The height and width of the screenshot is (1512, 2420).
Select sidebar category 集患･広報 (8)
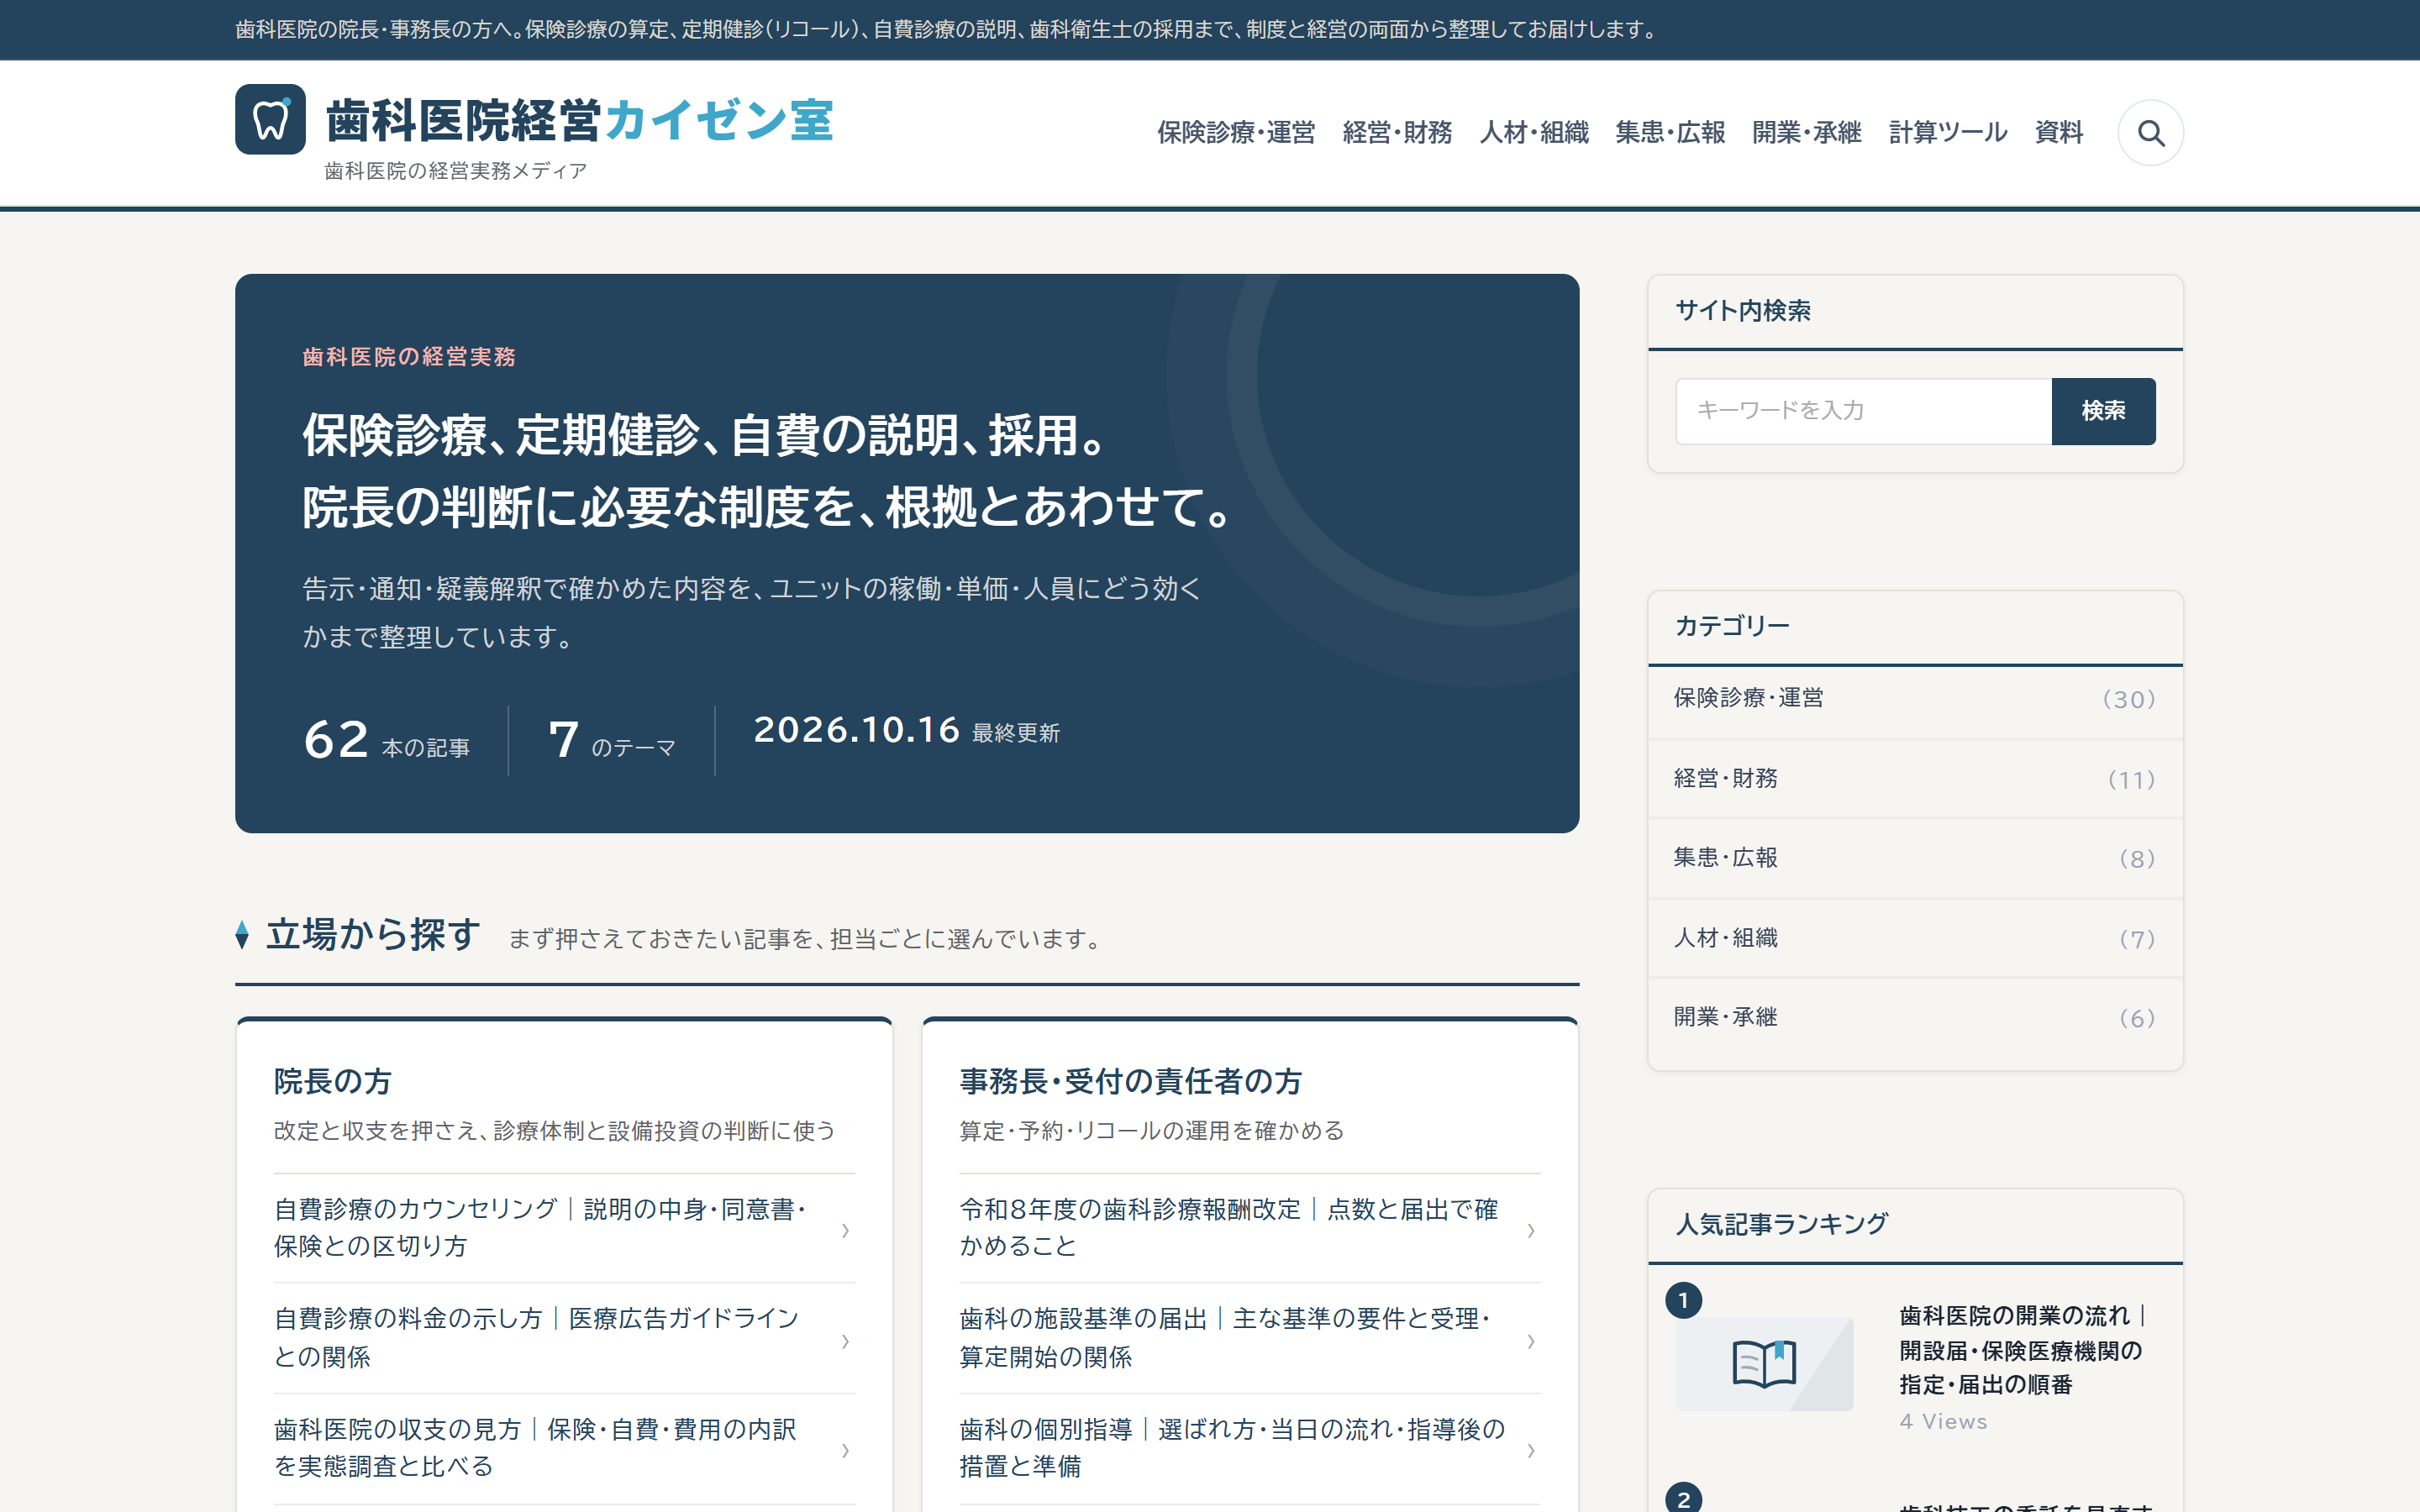click(x=1914, y=858)
